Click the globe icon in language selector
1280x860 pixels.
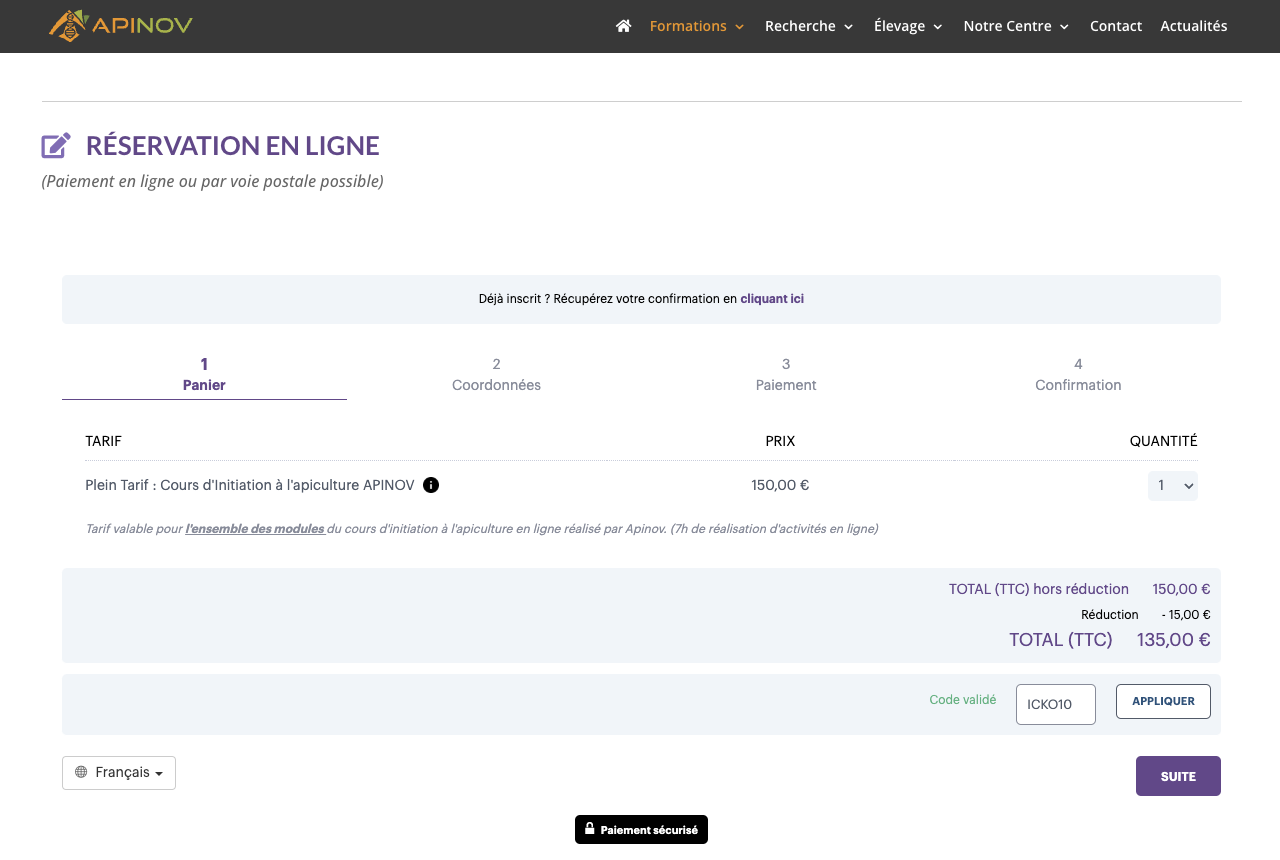click(81, 772)
